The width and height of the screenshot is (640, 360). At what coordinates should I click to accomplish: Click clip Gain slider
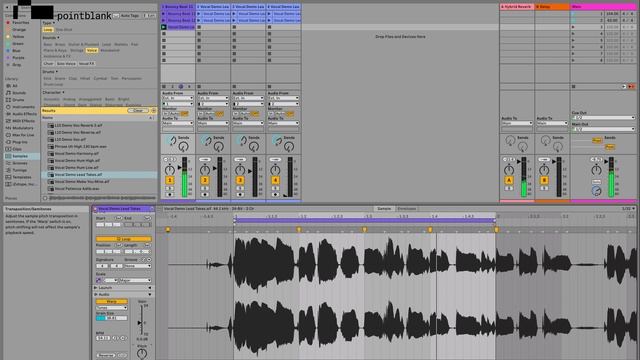pyautogui.click(x=141, y=322)
